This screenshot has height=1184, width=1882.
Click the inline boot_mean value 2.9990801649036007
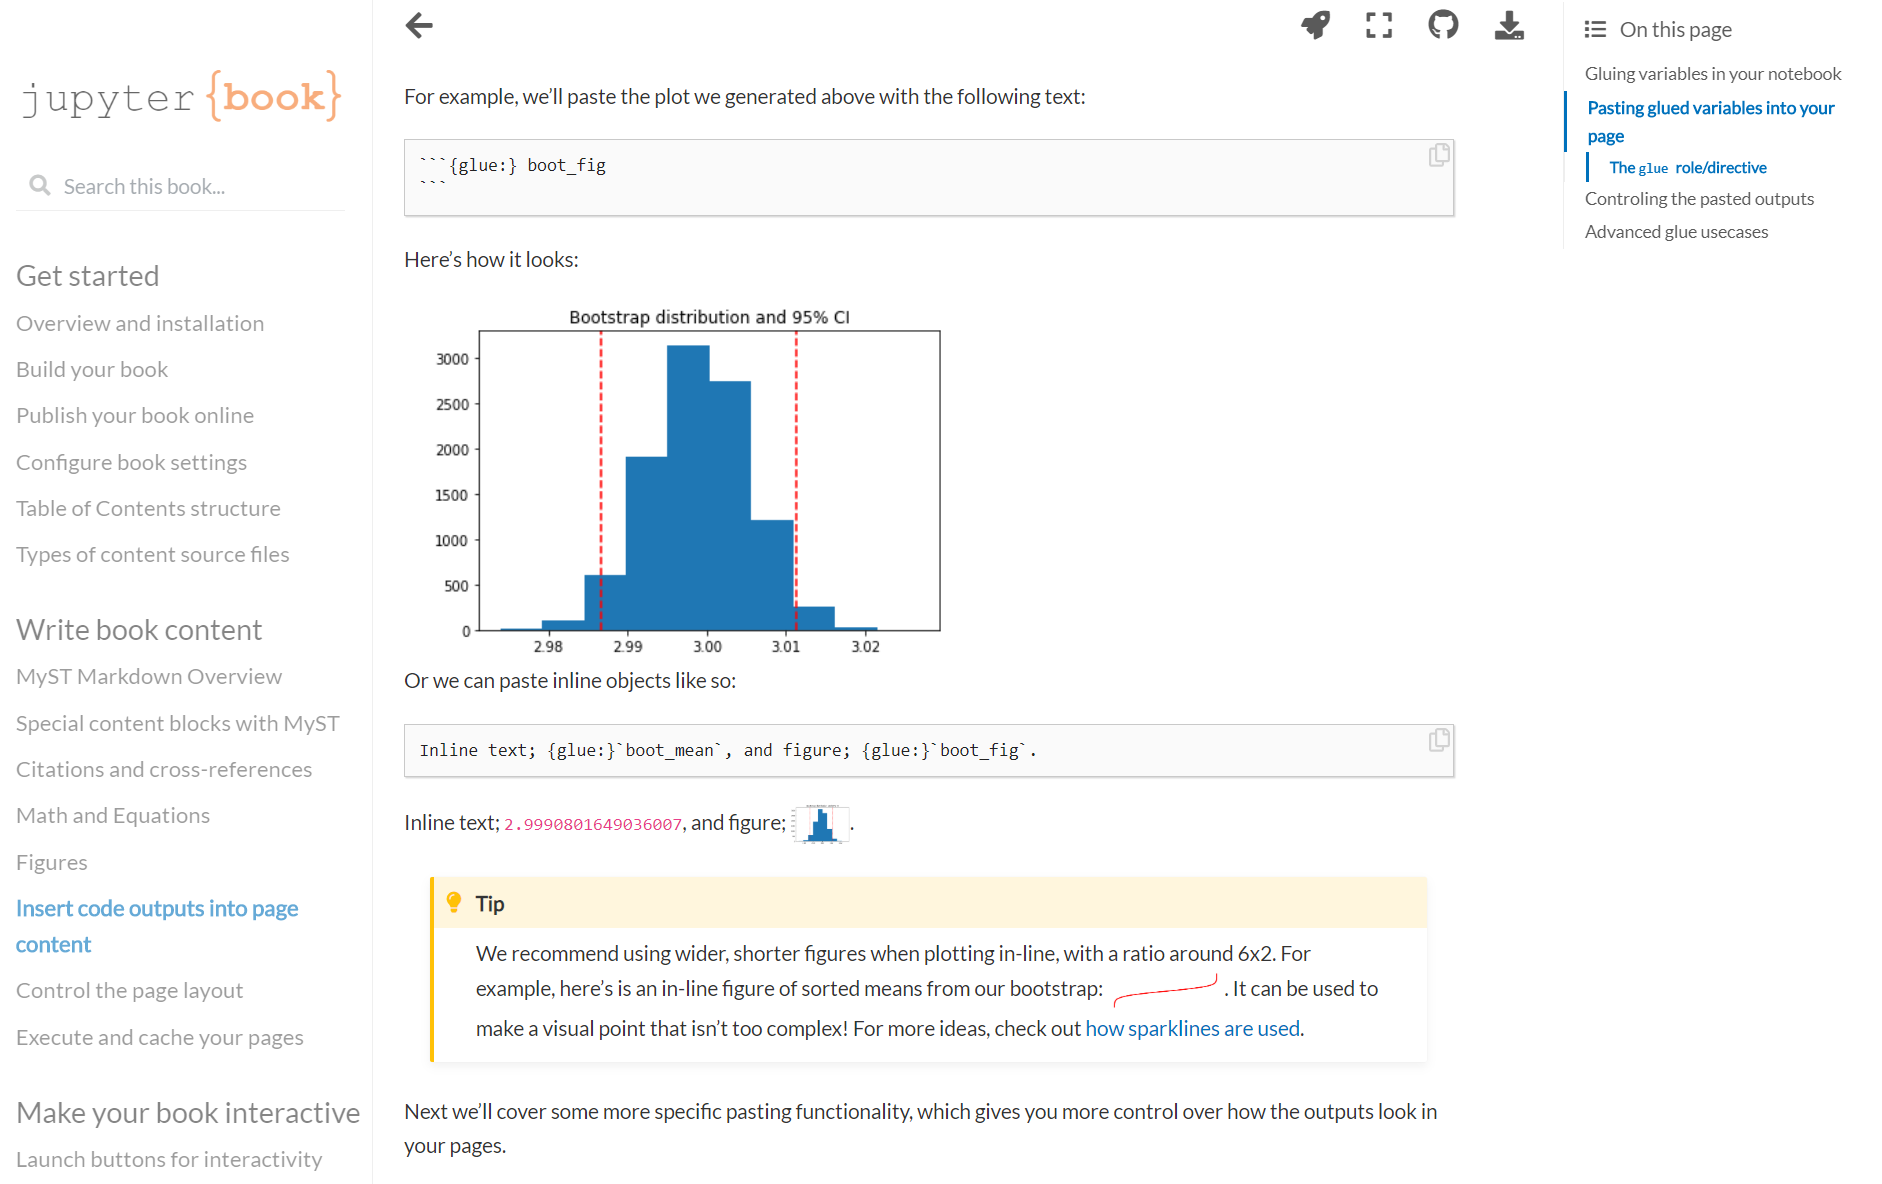[x=593, y=824]
